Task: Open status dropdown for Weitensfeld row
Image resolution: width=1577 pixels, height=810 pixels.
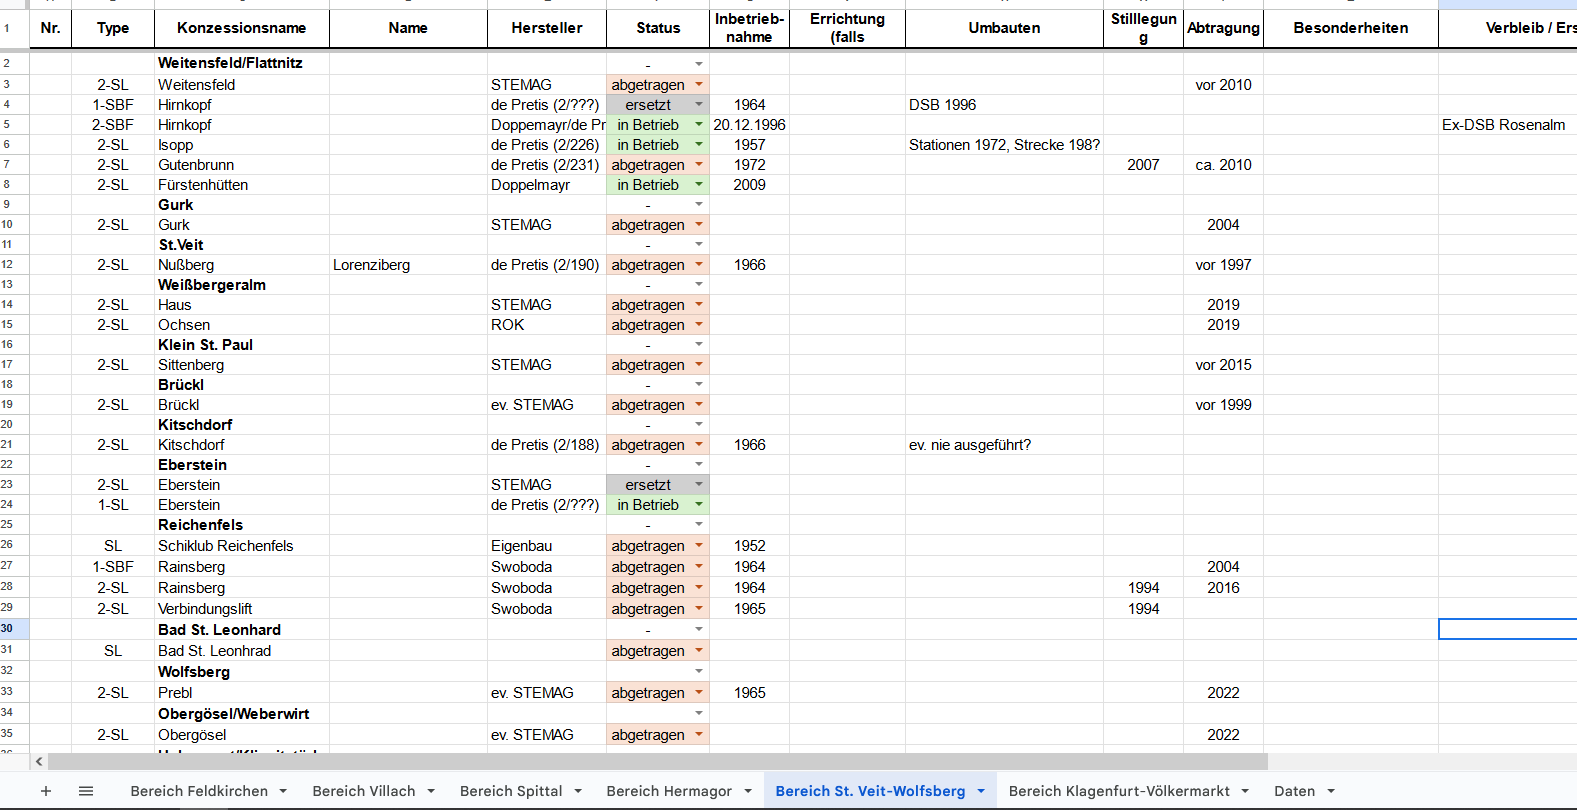Action: [x=699, y=85]
